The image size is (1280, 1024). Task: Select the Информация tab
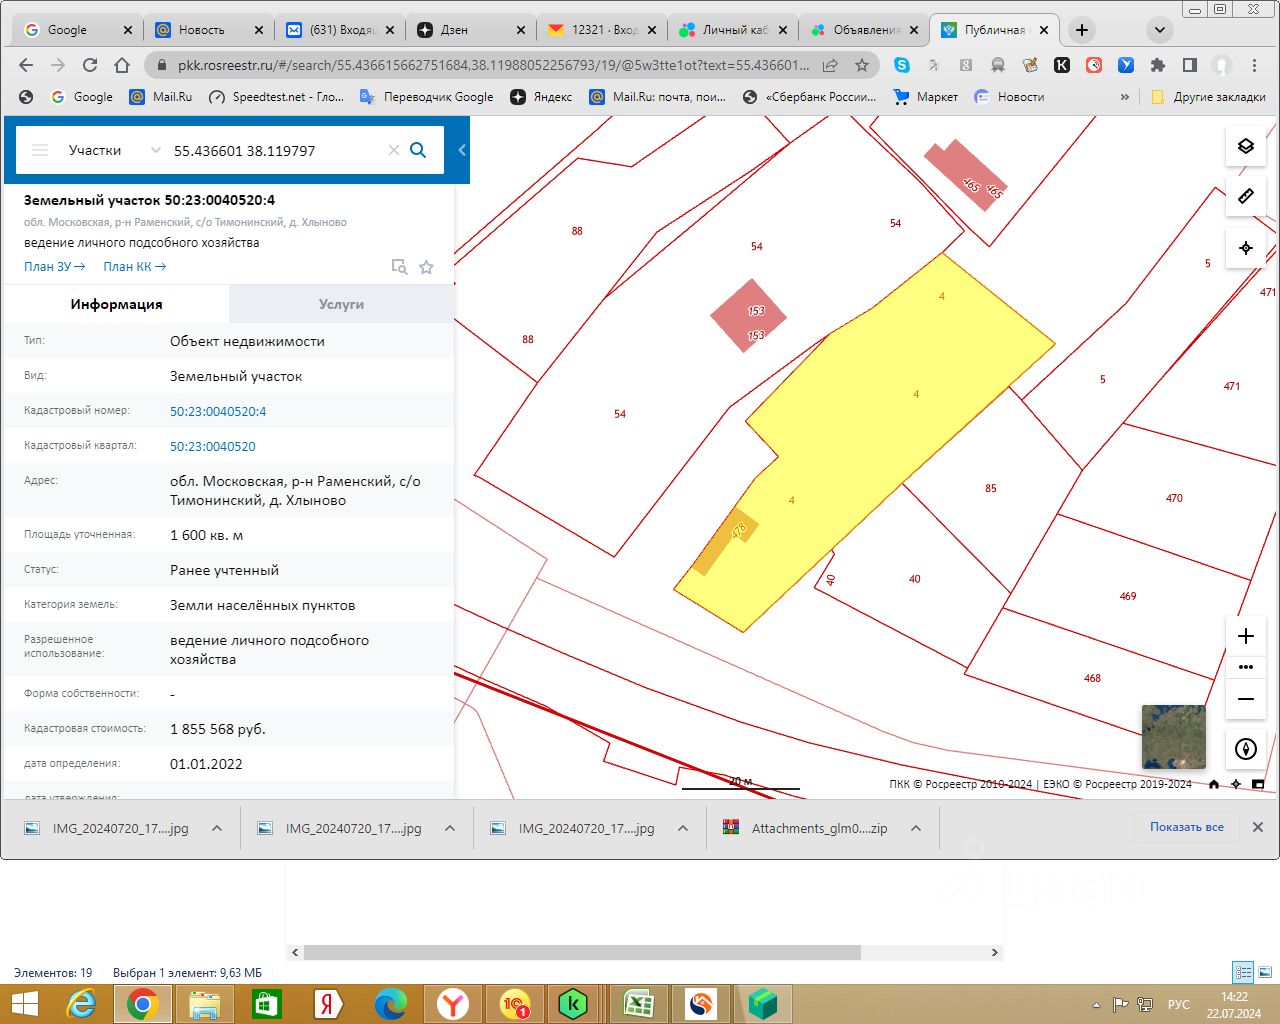(116, 304)
